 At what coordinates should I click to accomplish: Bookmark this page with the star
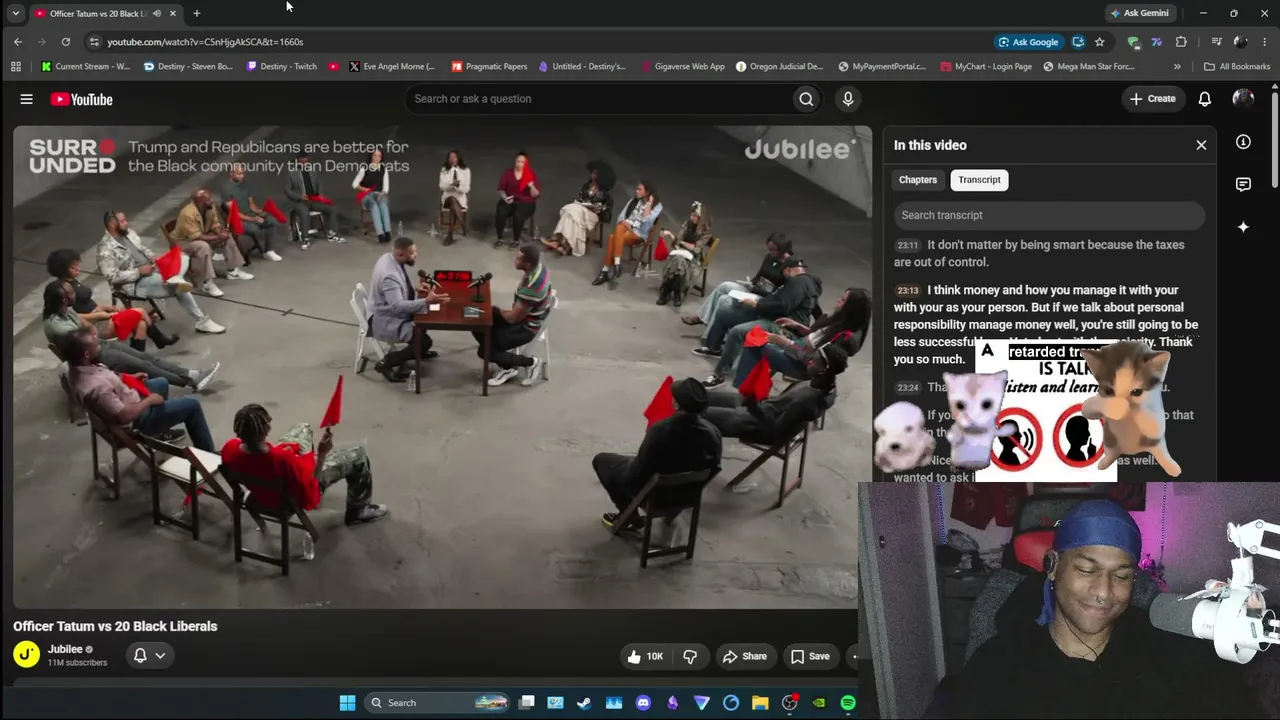[1100, 42]
